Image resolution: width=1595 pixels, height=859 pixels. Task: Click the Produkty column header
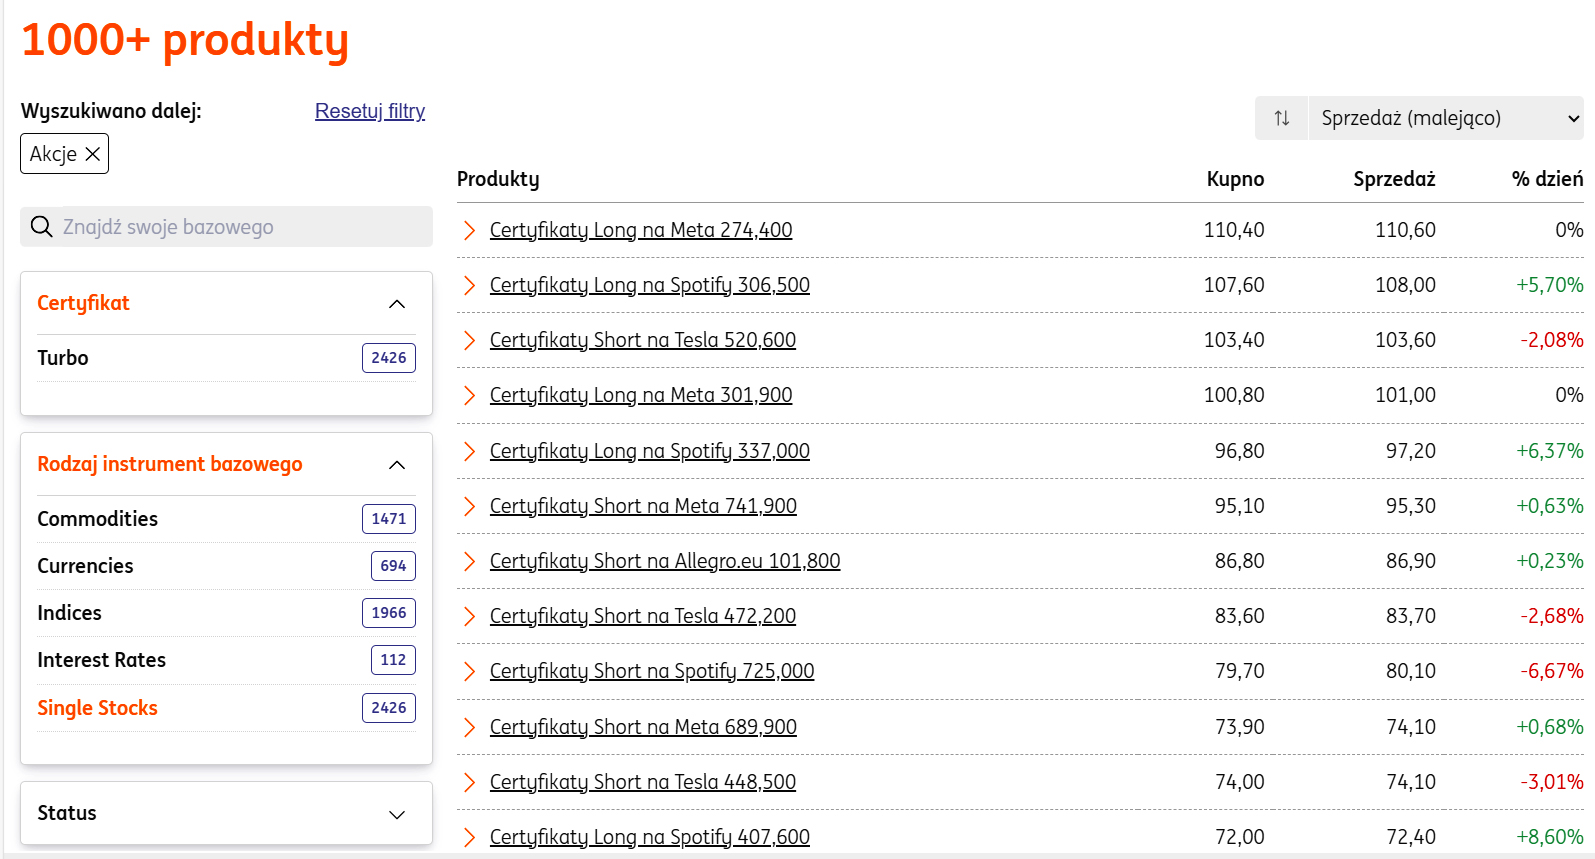(498, 179)
